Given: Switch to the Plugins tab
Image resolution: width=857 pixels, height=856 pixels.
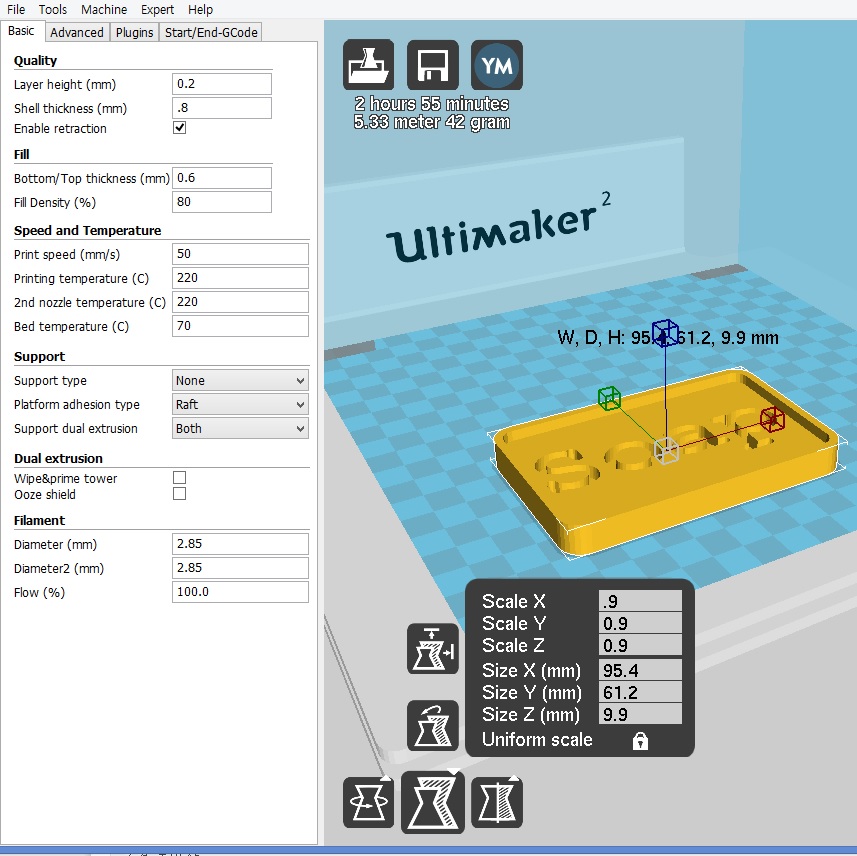Looking at the screenshot, I should (x=134, y=32).
